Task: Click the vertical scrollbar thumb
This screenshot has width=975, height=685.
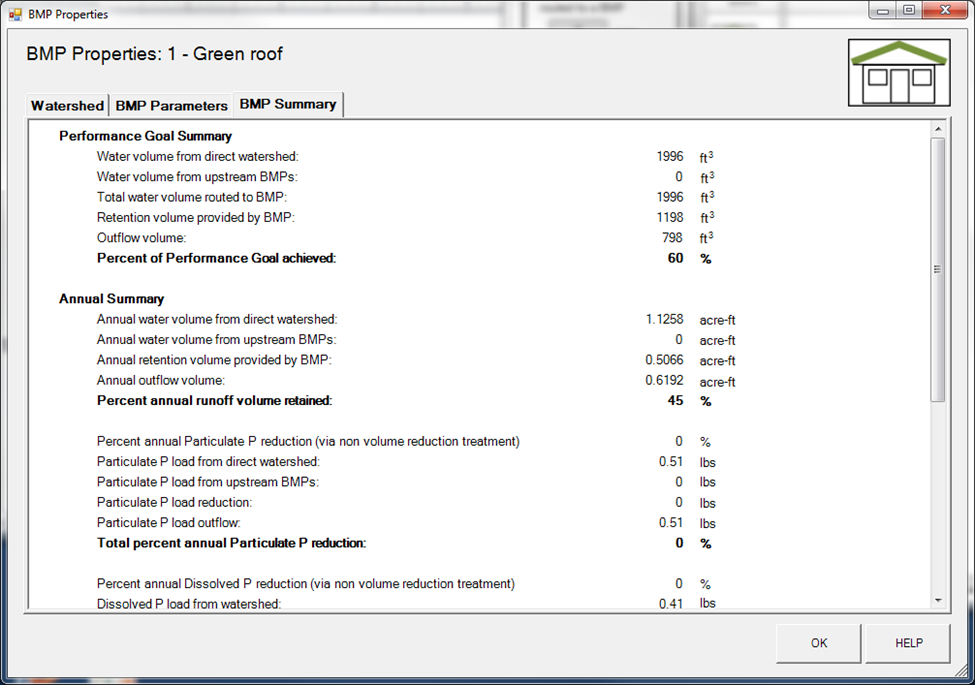Action: 937,270
